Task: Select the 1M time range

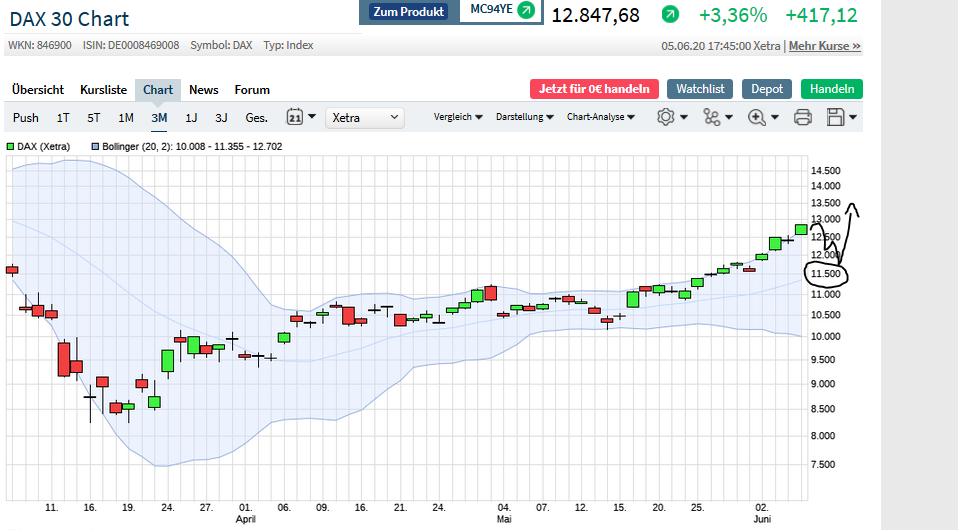Action: click(126, 118)
